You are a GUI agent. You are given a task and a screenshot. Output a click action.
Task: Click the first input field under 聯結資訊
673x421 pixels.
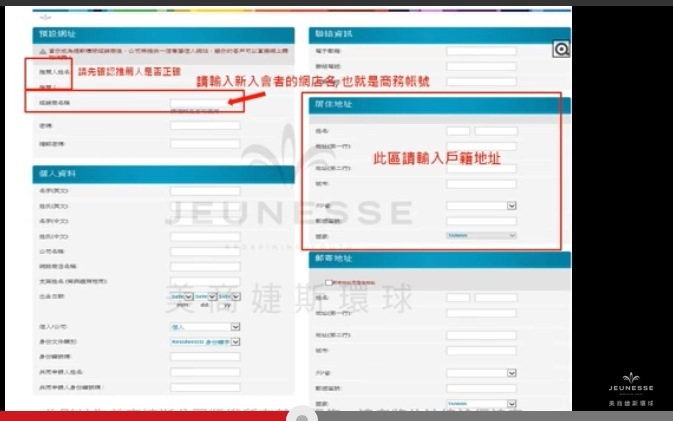click(x=481, y=51)
